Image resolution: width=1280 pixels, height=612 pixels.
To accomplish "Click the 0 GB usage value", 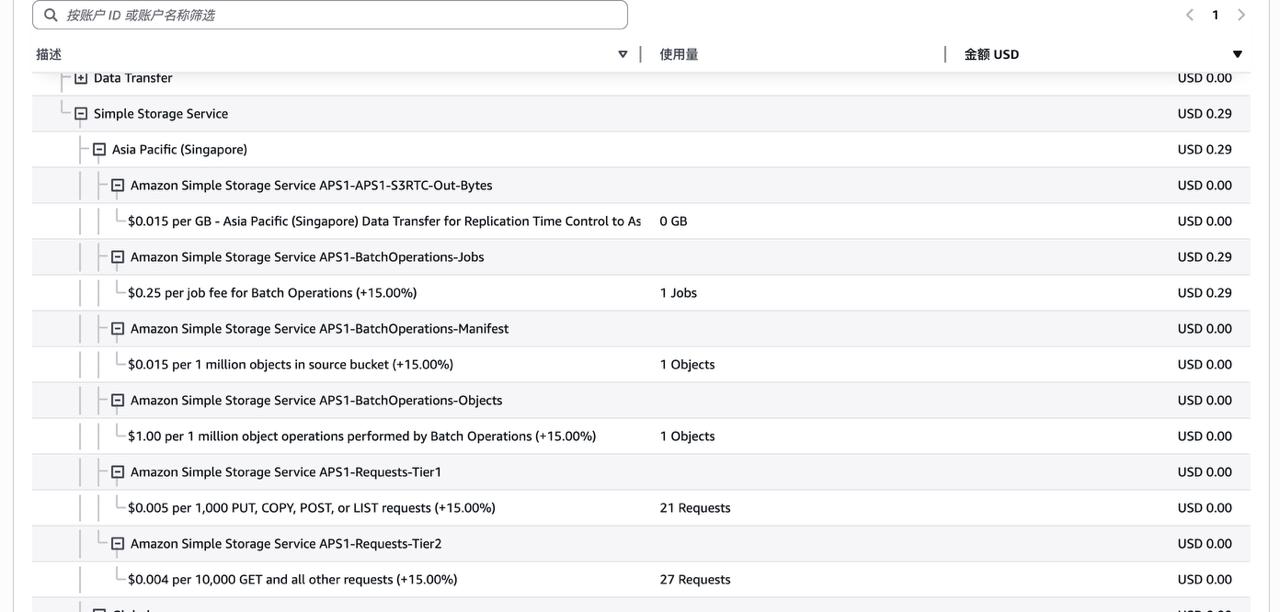I will 674,221.
